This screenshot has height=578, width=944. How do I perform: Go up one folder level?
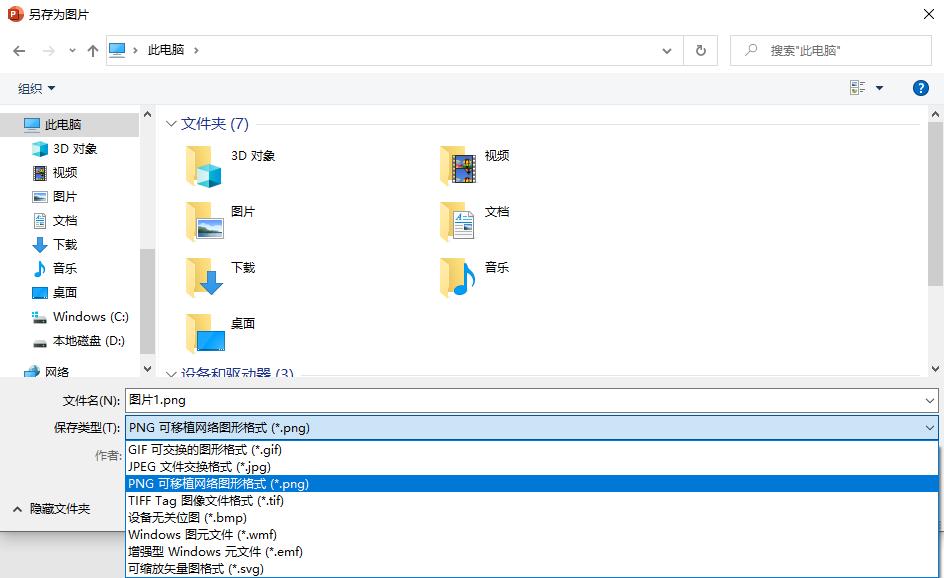point(93,51)
